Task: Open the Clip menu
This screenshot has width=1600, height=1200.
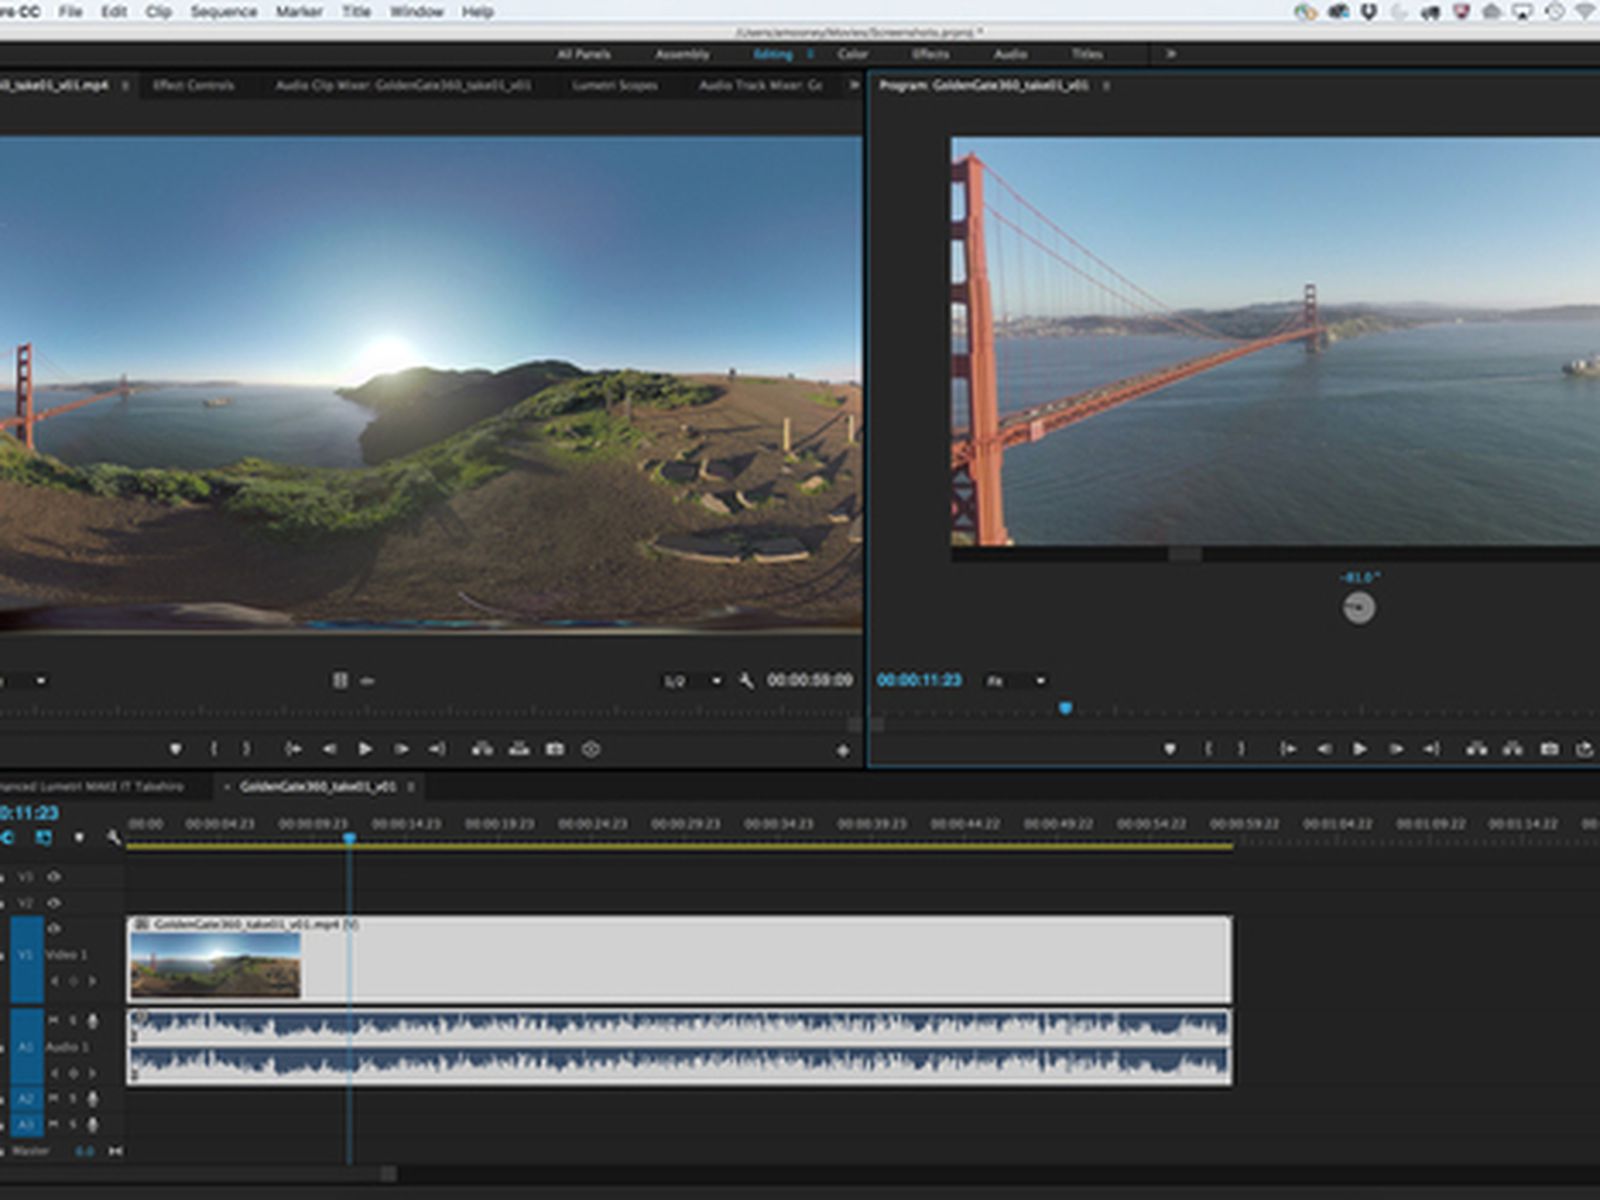Action: click(158, 12)
